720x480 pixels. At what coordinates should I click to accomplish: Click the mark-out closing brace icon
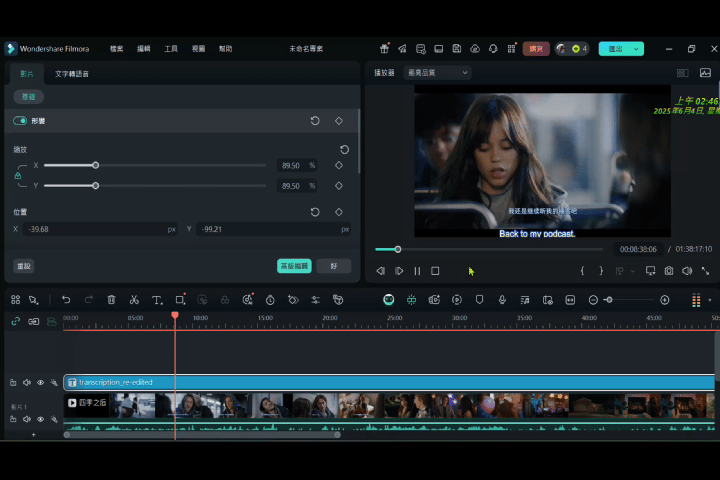pos(601,271)
